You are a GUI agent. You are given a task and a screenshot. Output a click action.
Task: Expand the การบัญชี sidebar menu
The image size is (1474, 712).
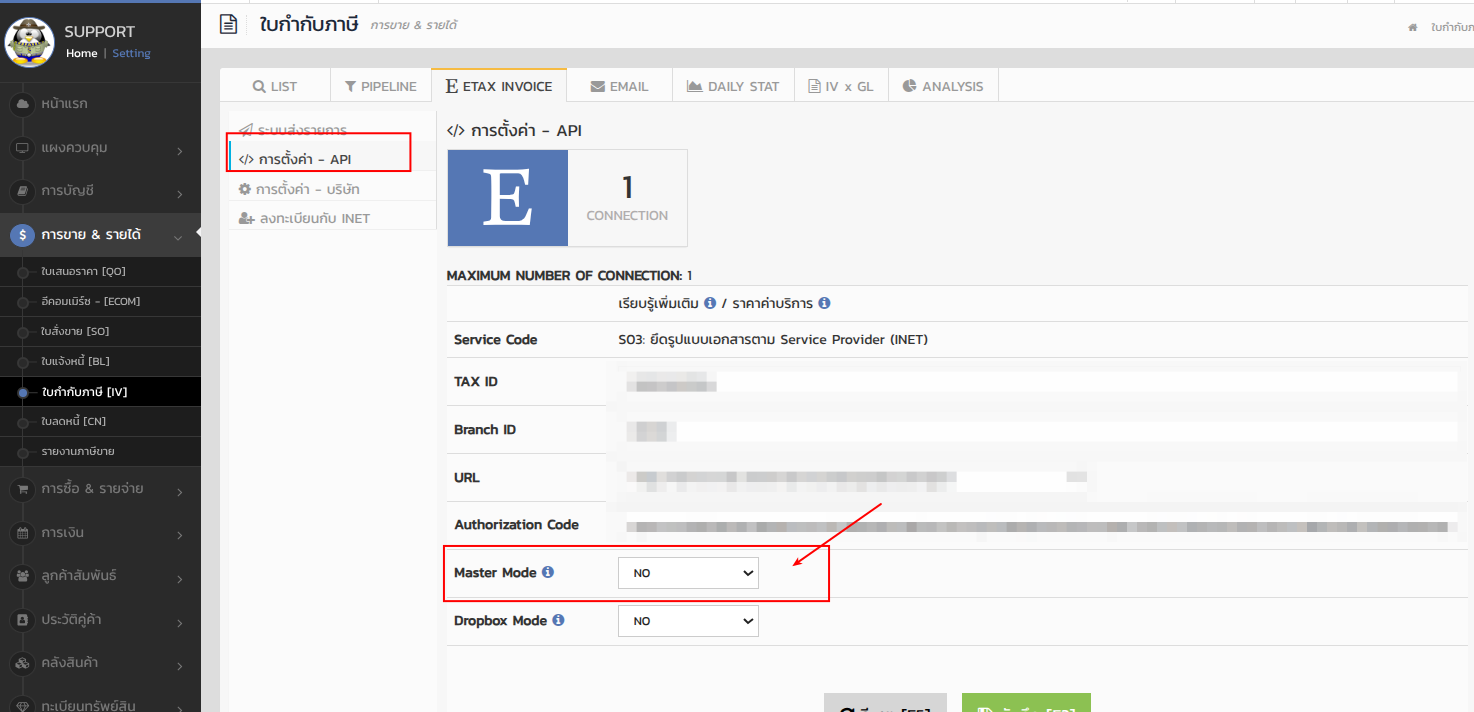(x=100, y=191)
